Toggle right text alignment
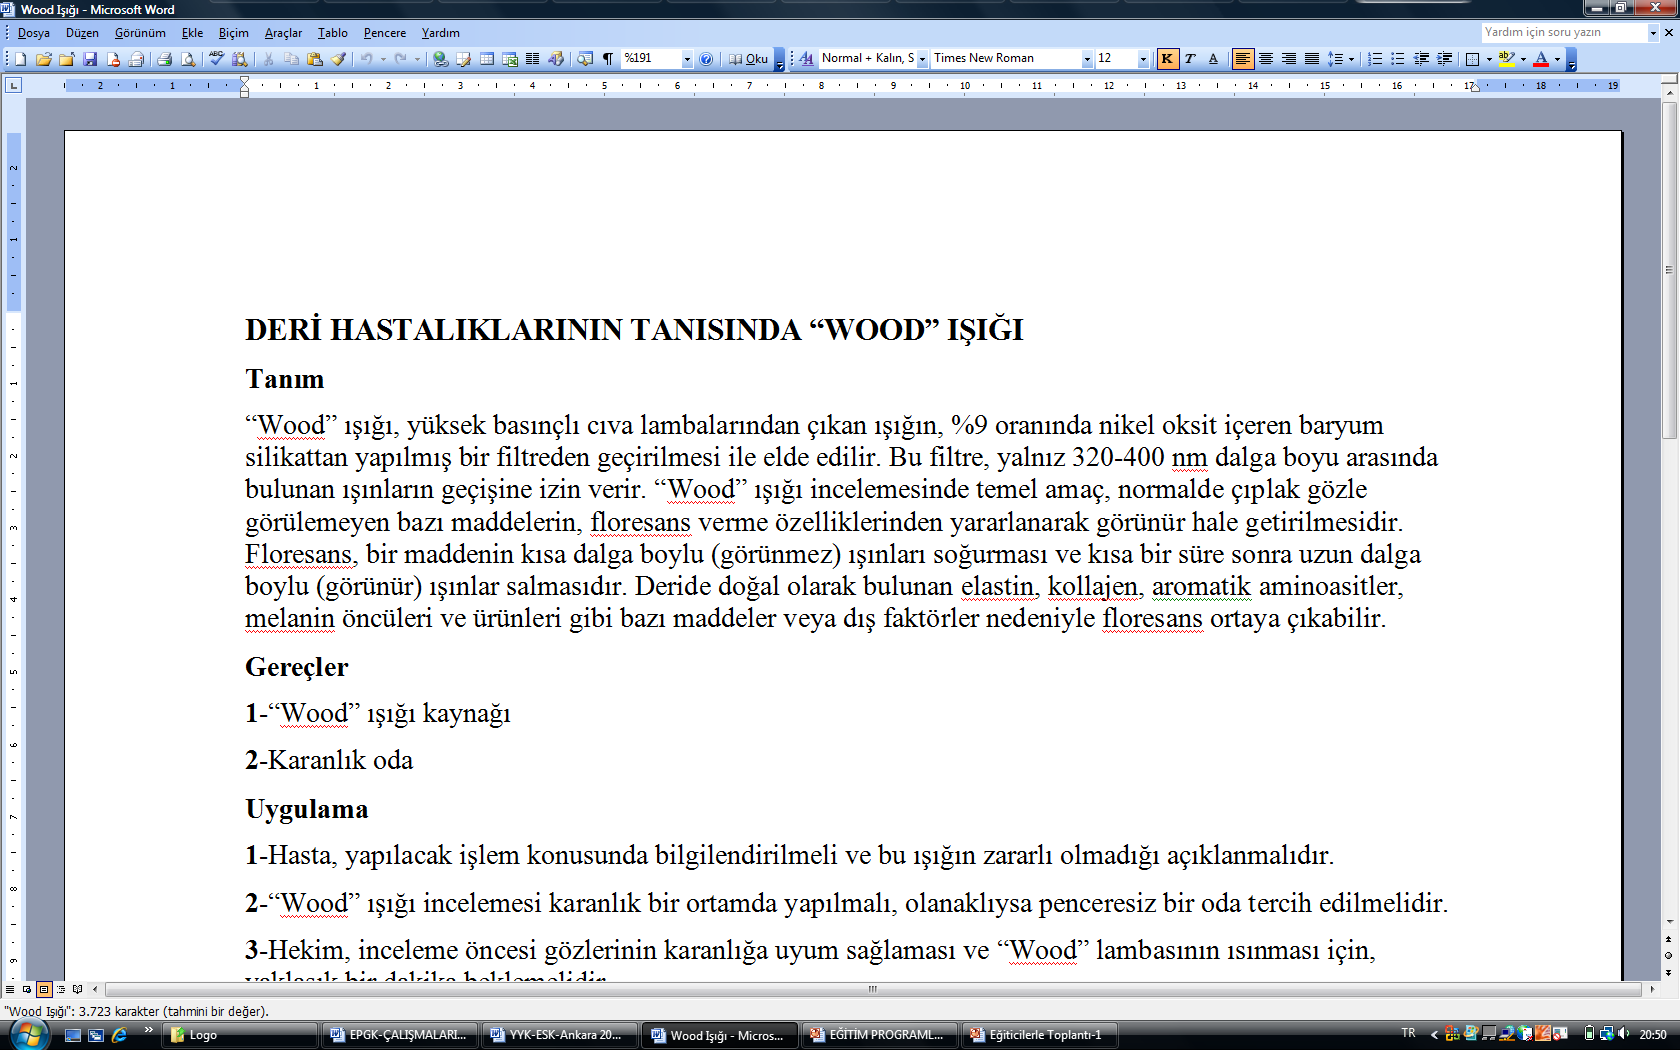 pyautogui.click(x=1289, y=59)
